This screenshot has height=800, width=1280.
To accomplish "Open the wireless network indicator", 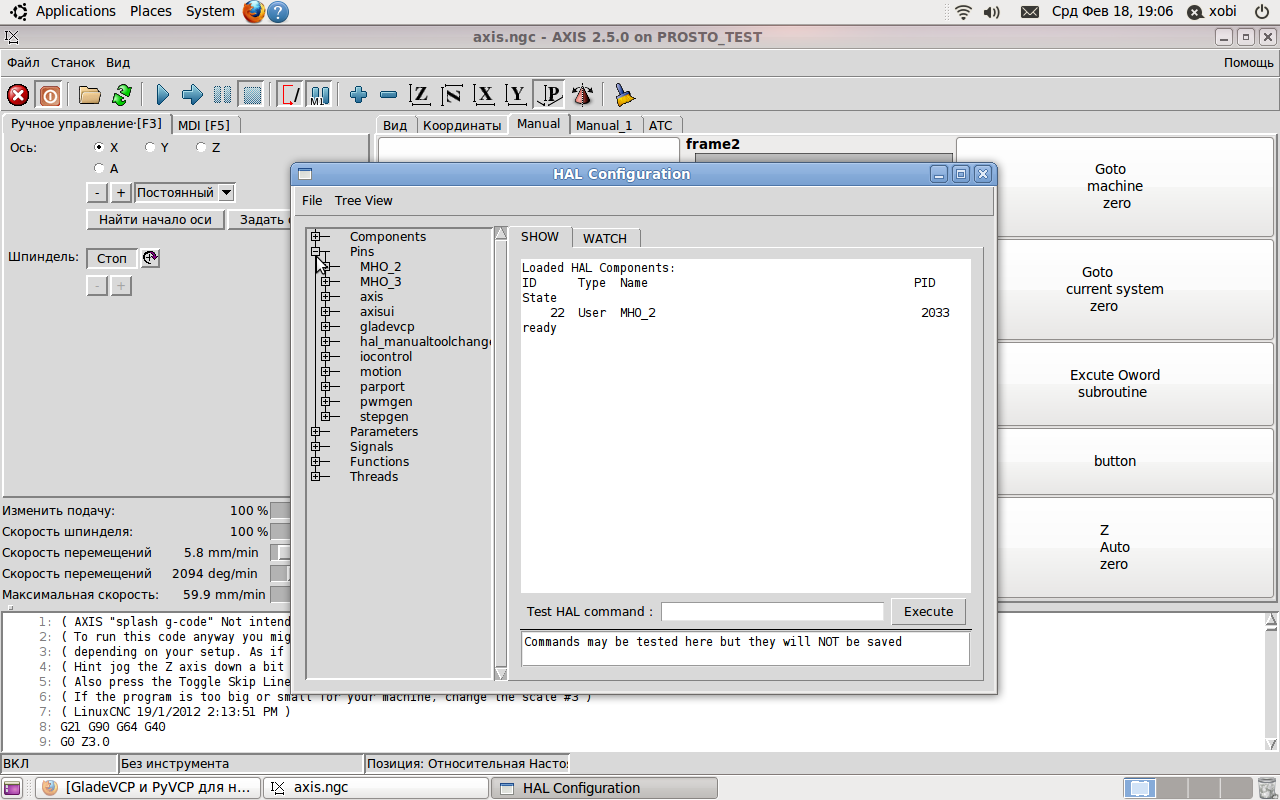I will (964, 12).
